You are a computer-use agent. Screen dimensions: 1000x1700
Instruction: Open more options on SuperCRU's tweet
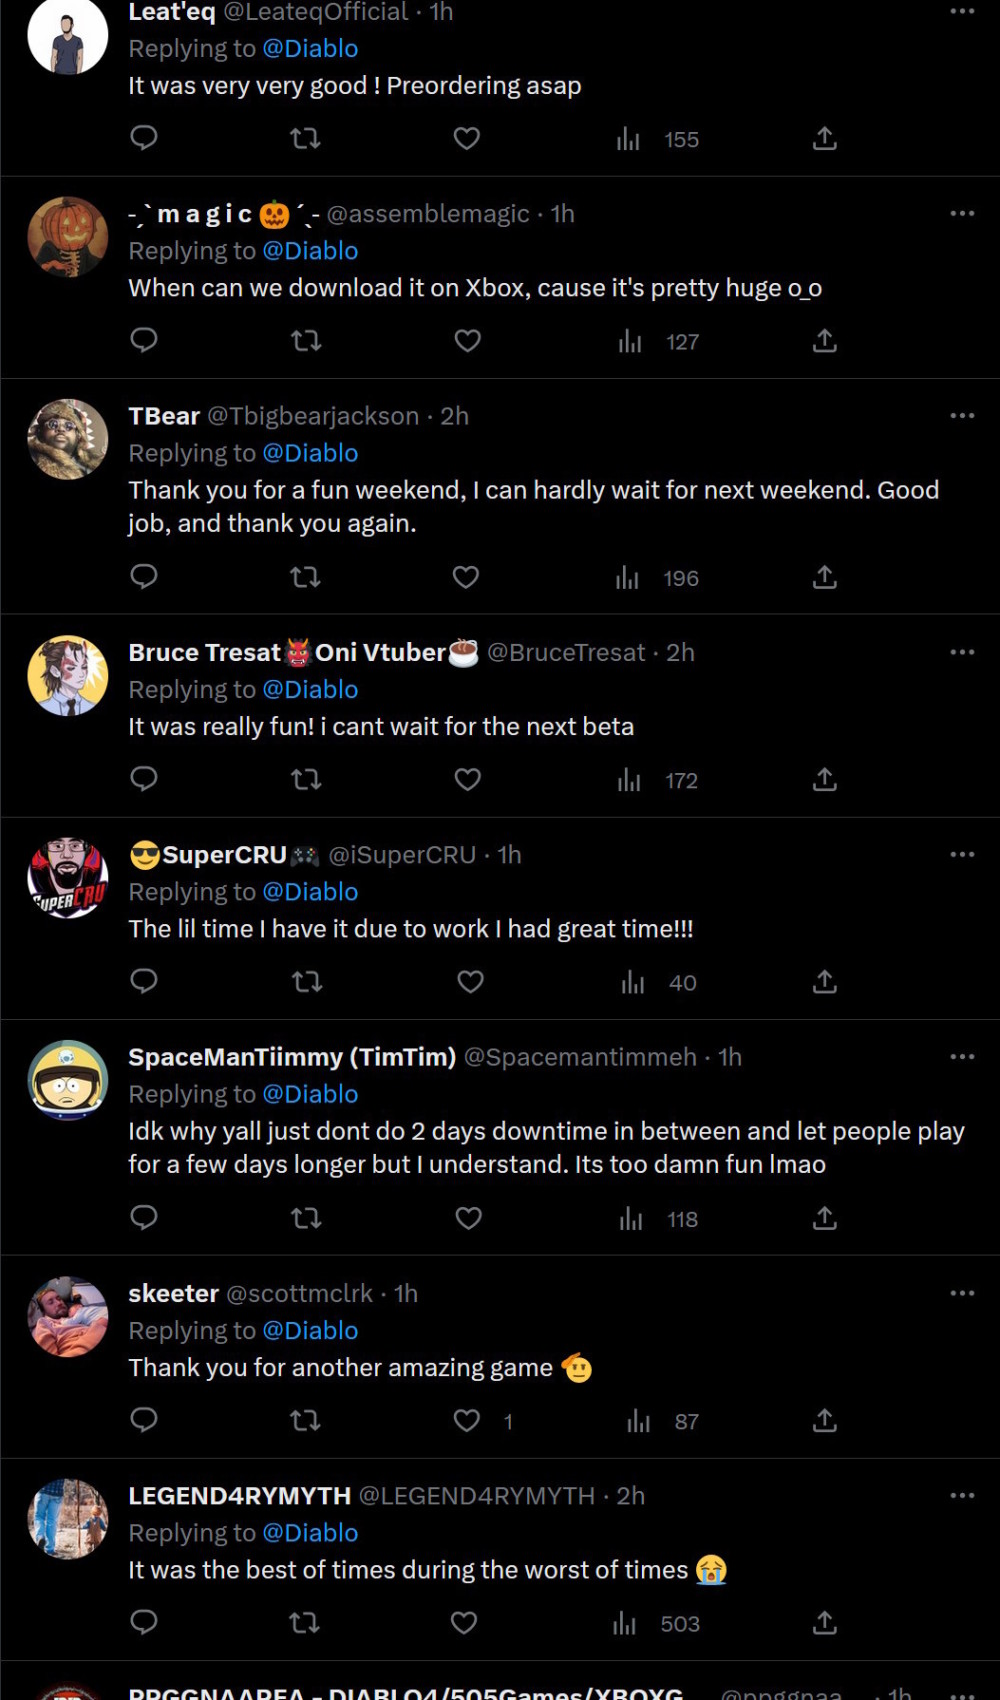click(962, 854)
